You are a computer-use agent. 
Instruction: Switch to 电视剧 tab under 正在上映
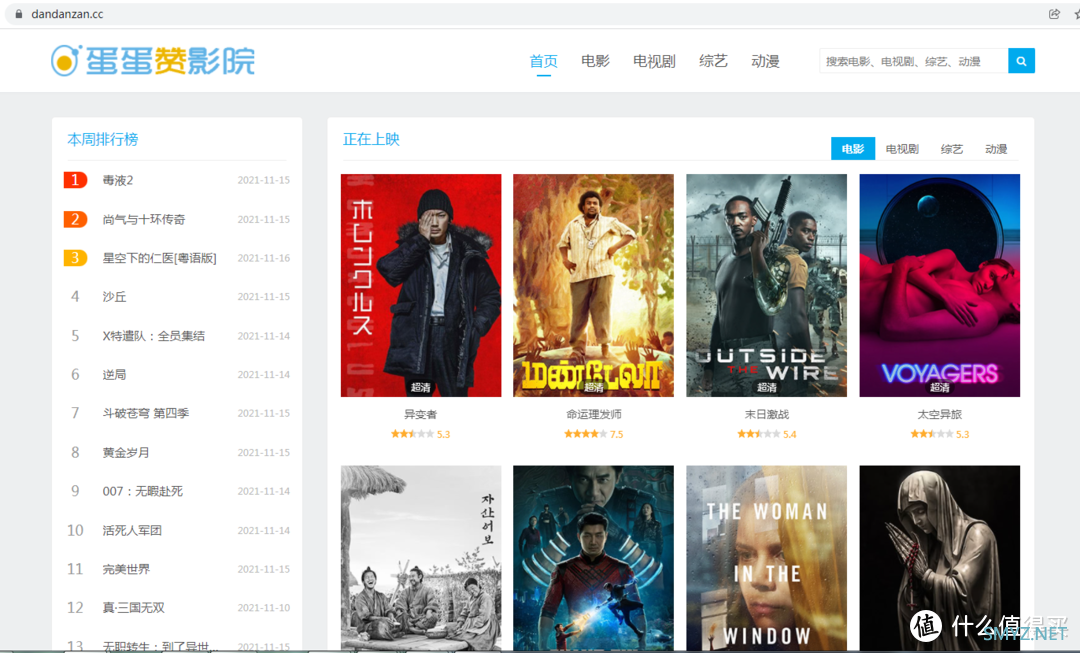tap(902, 149)
